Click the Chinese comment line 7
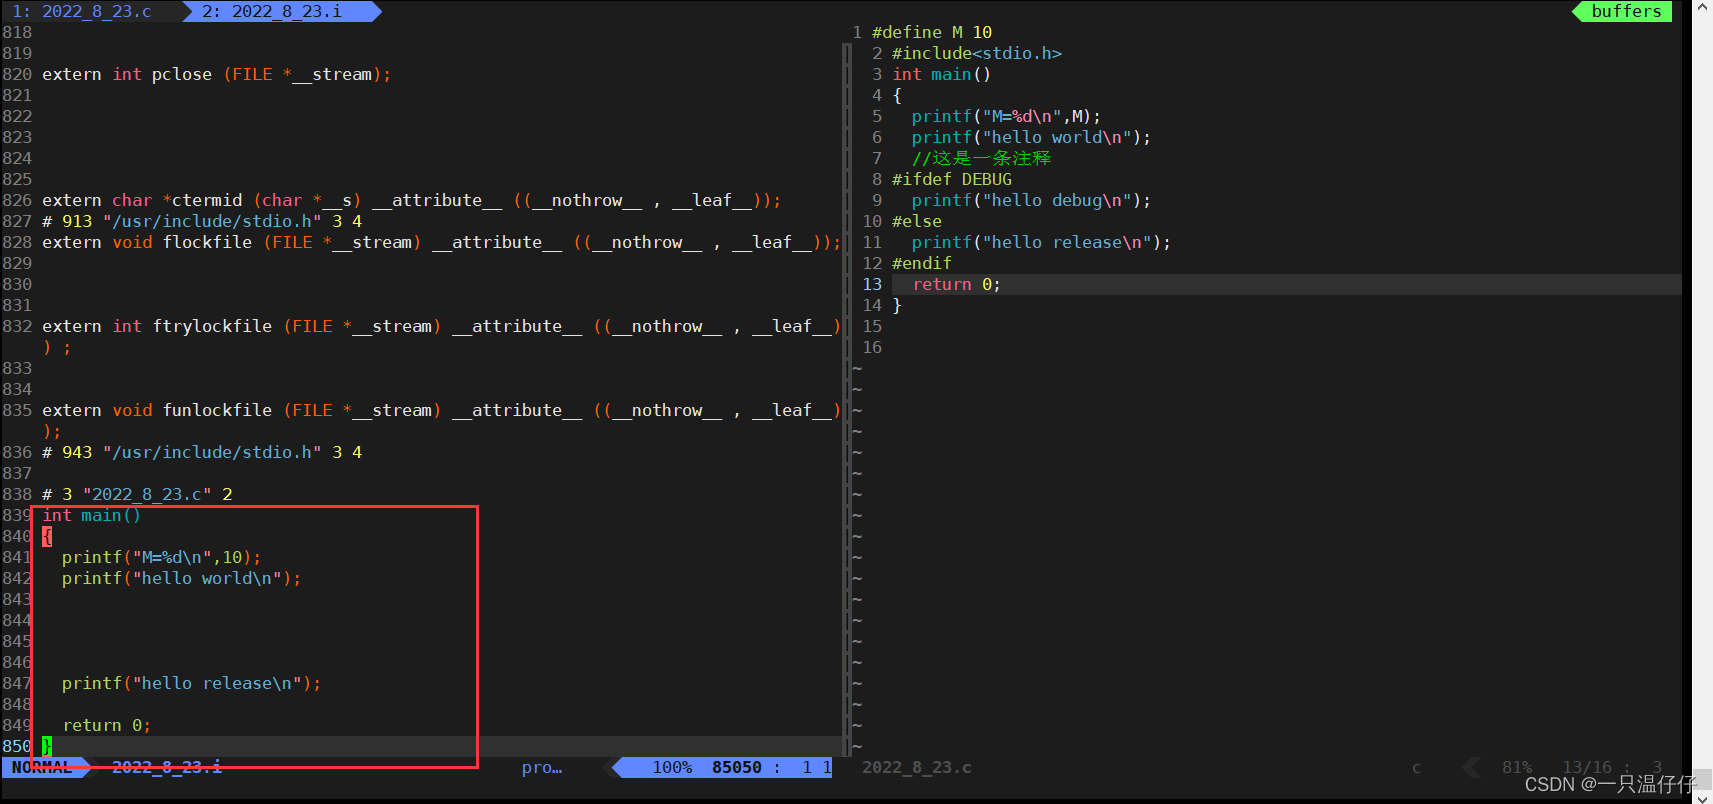This screenshot has width=1713, height=804. point(981,158)
